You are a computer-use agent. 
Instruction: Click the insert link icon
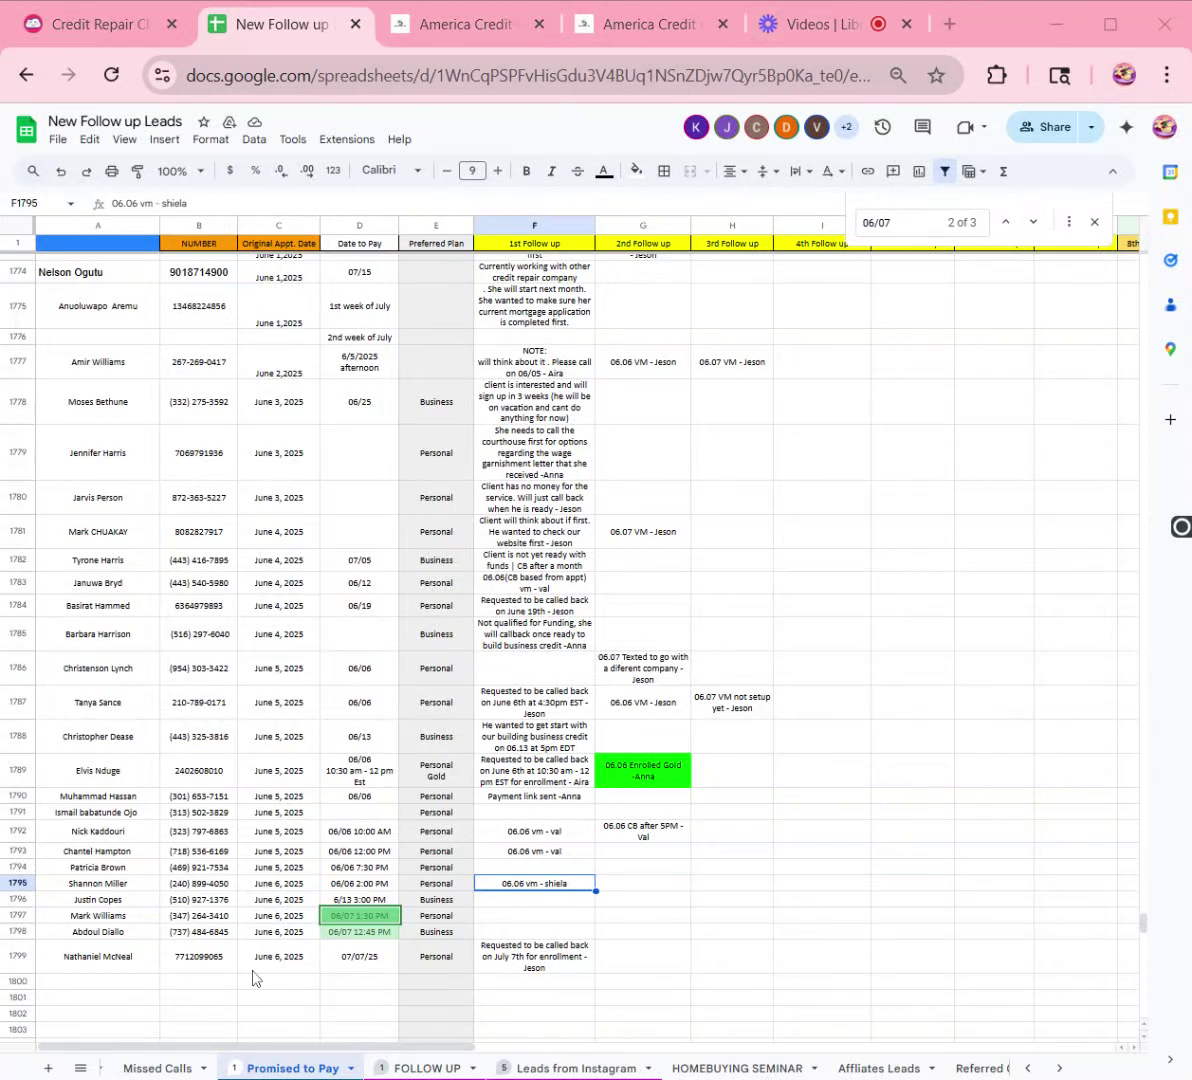(x=867, y=171)
